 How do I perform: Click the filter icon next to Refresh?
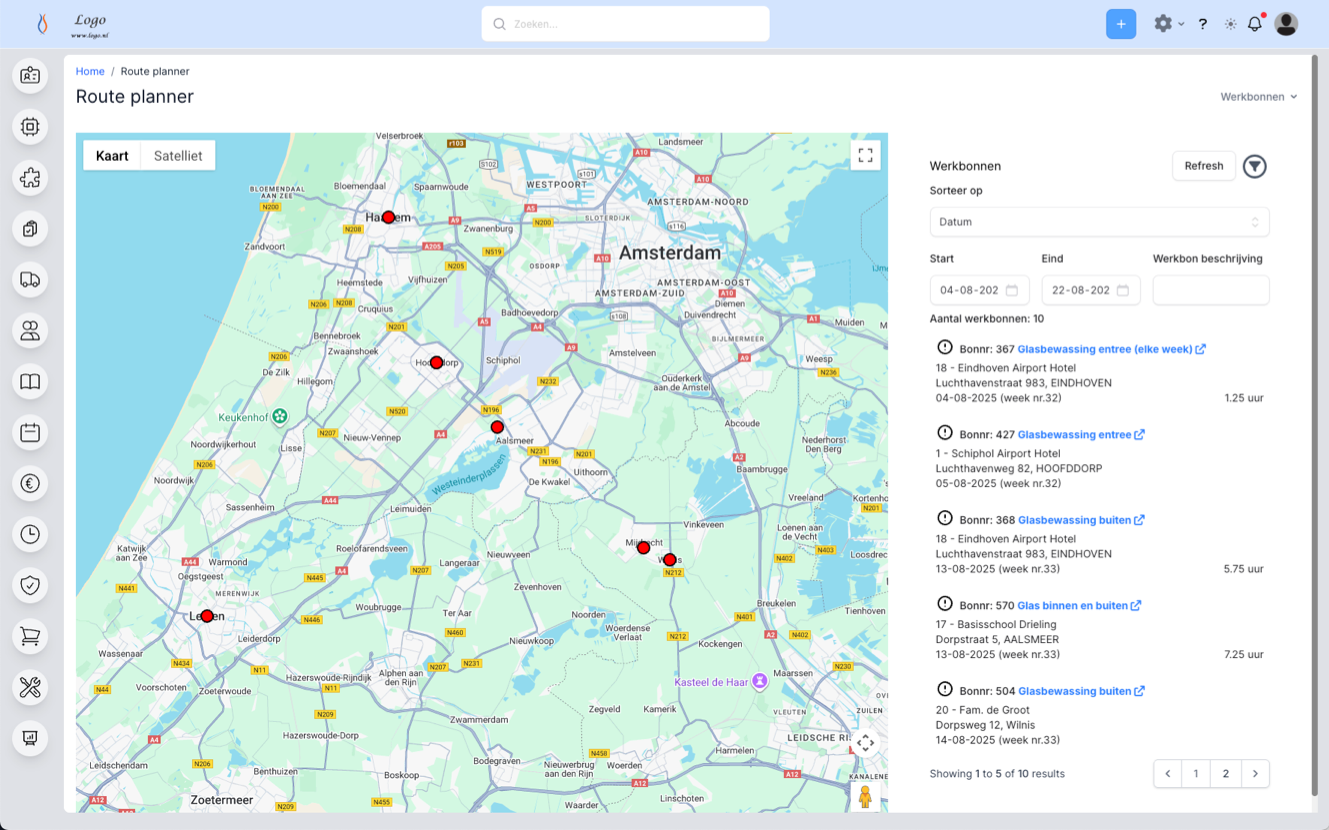(1255, 166)
